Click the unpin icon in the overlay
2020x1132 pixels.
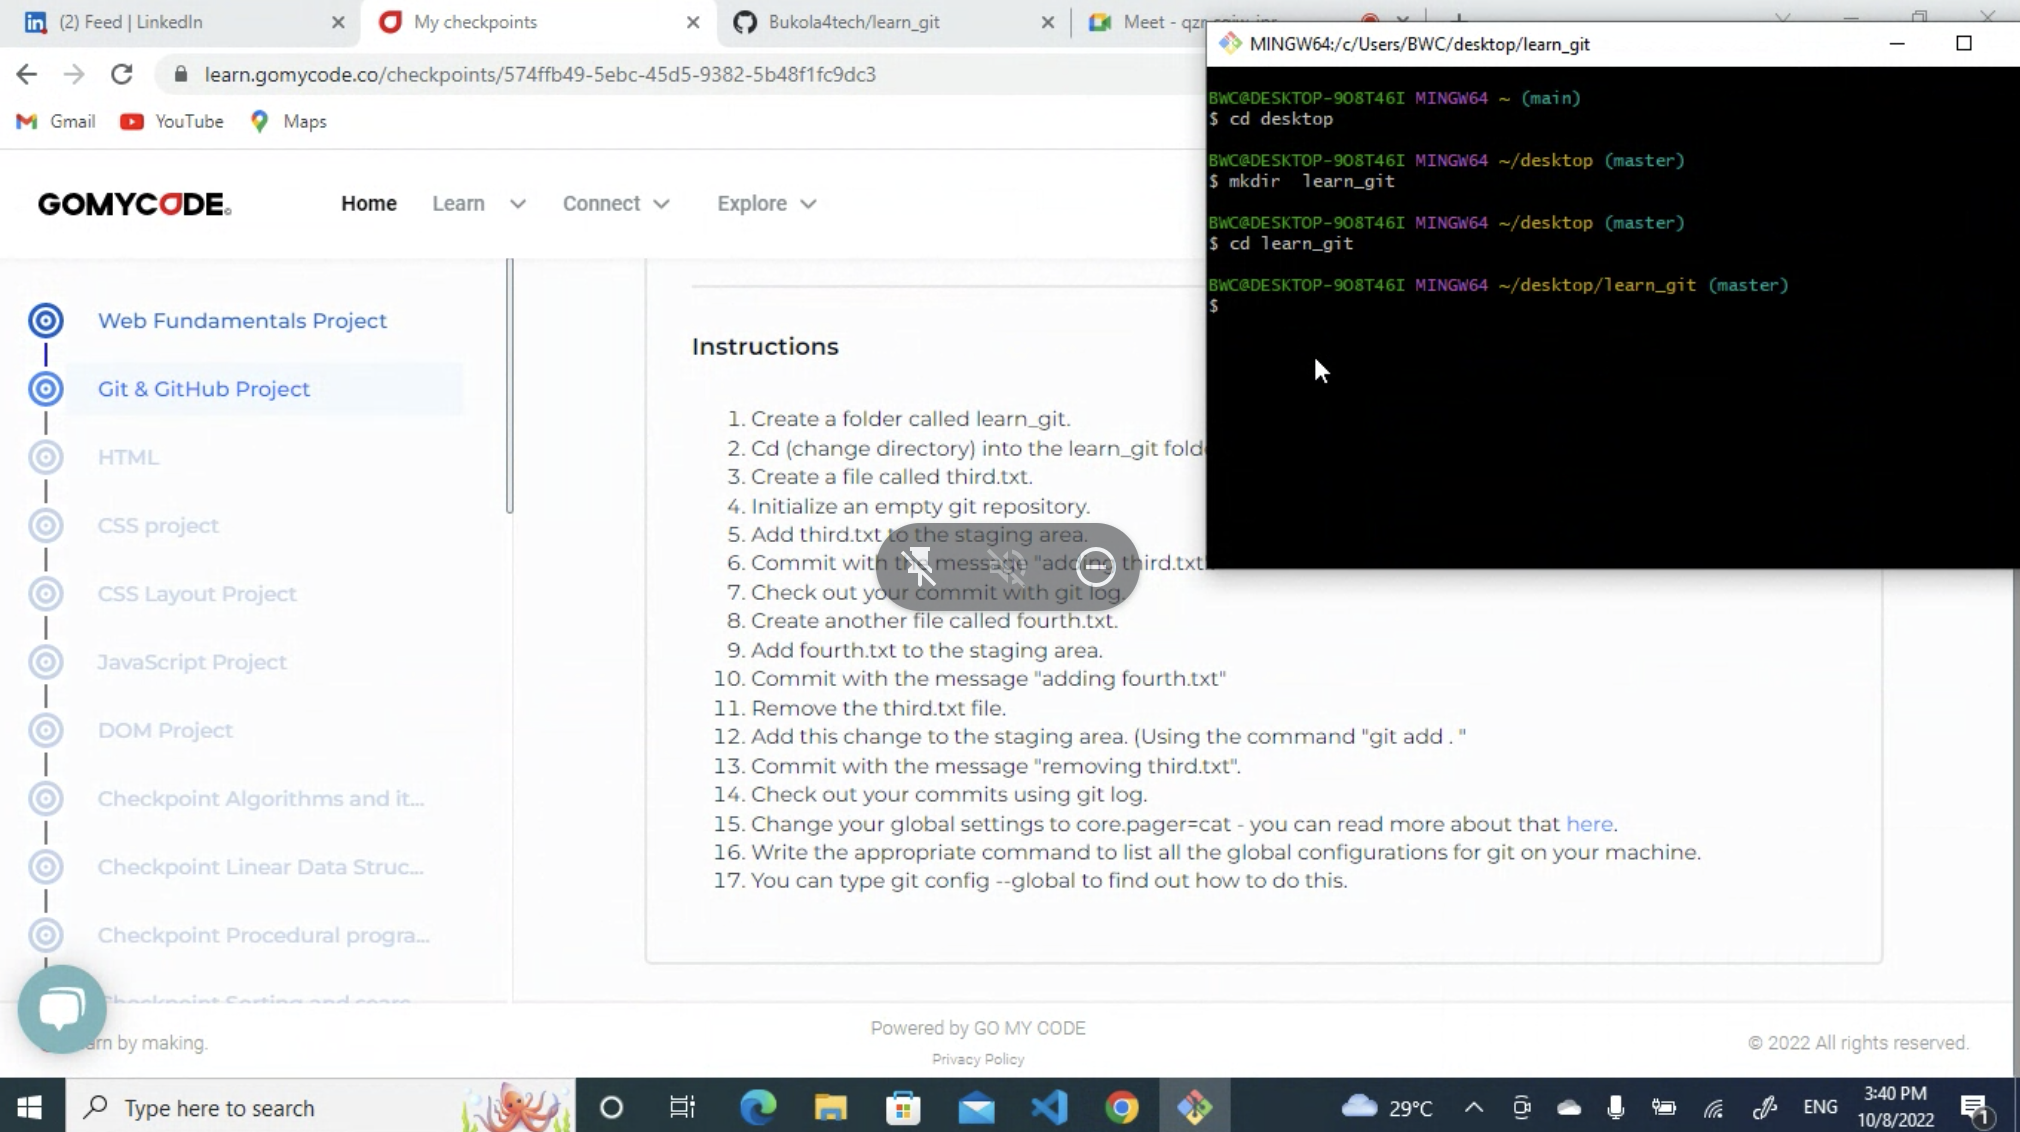(x=918, y=567)
